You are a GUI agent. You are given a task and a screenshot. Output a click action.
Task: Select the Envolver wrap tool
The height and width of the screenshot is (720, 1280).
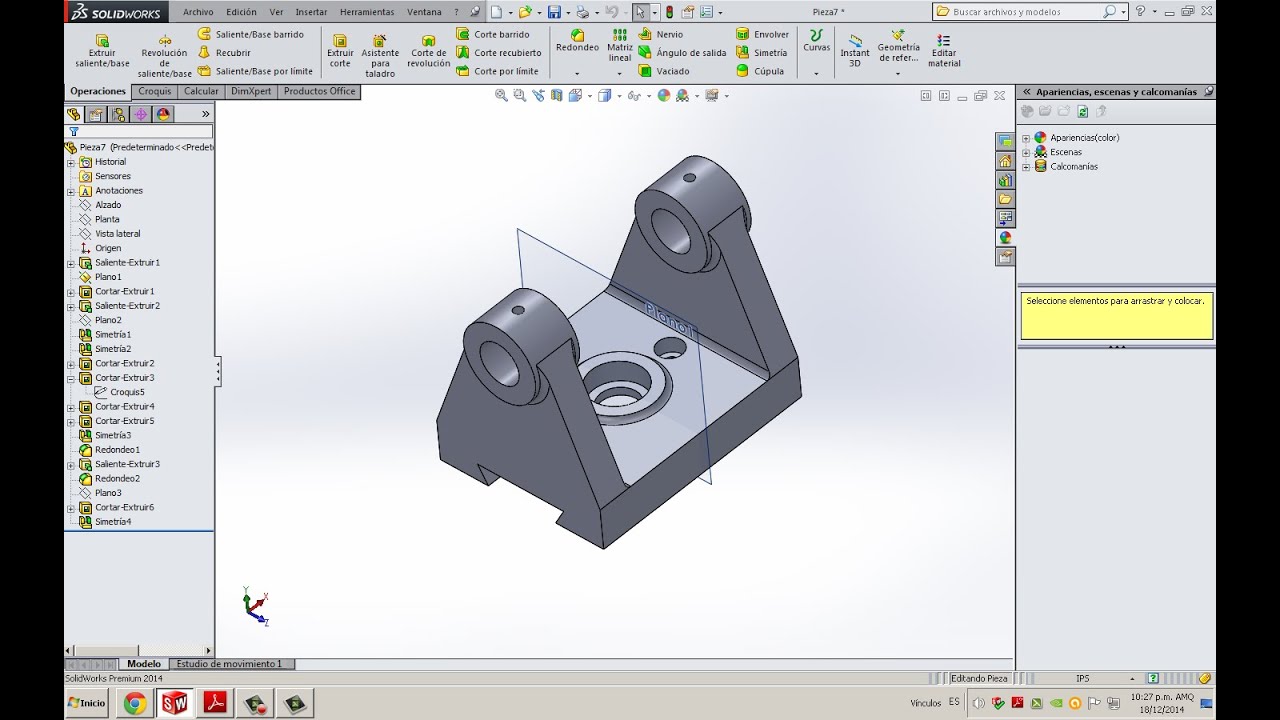(763, 34)
